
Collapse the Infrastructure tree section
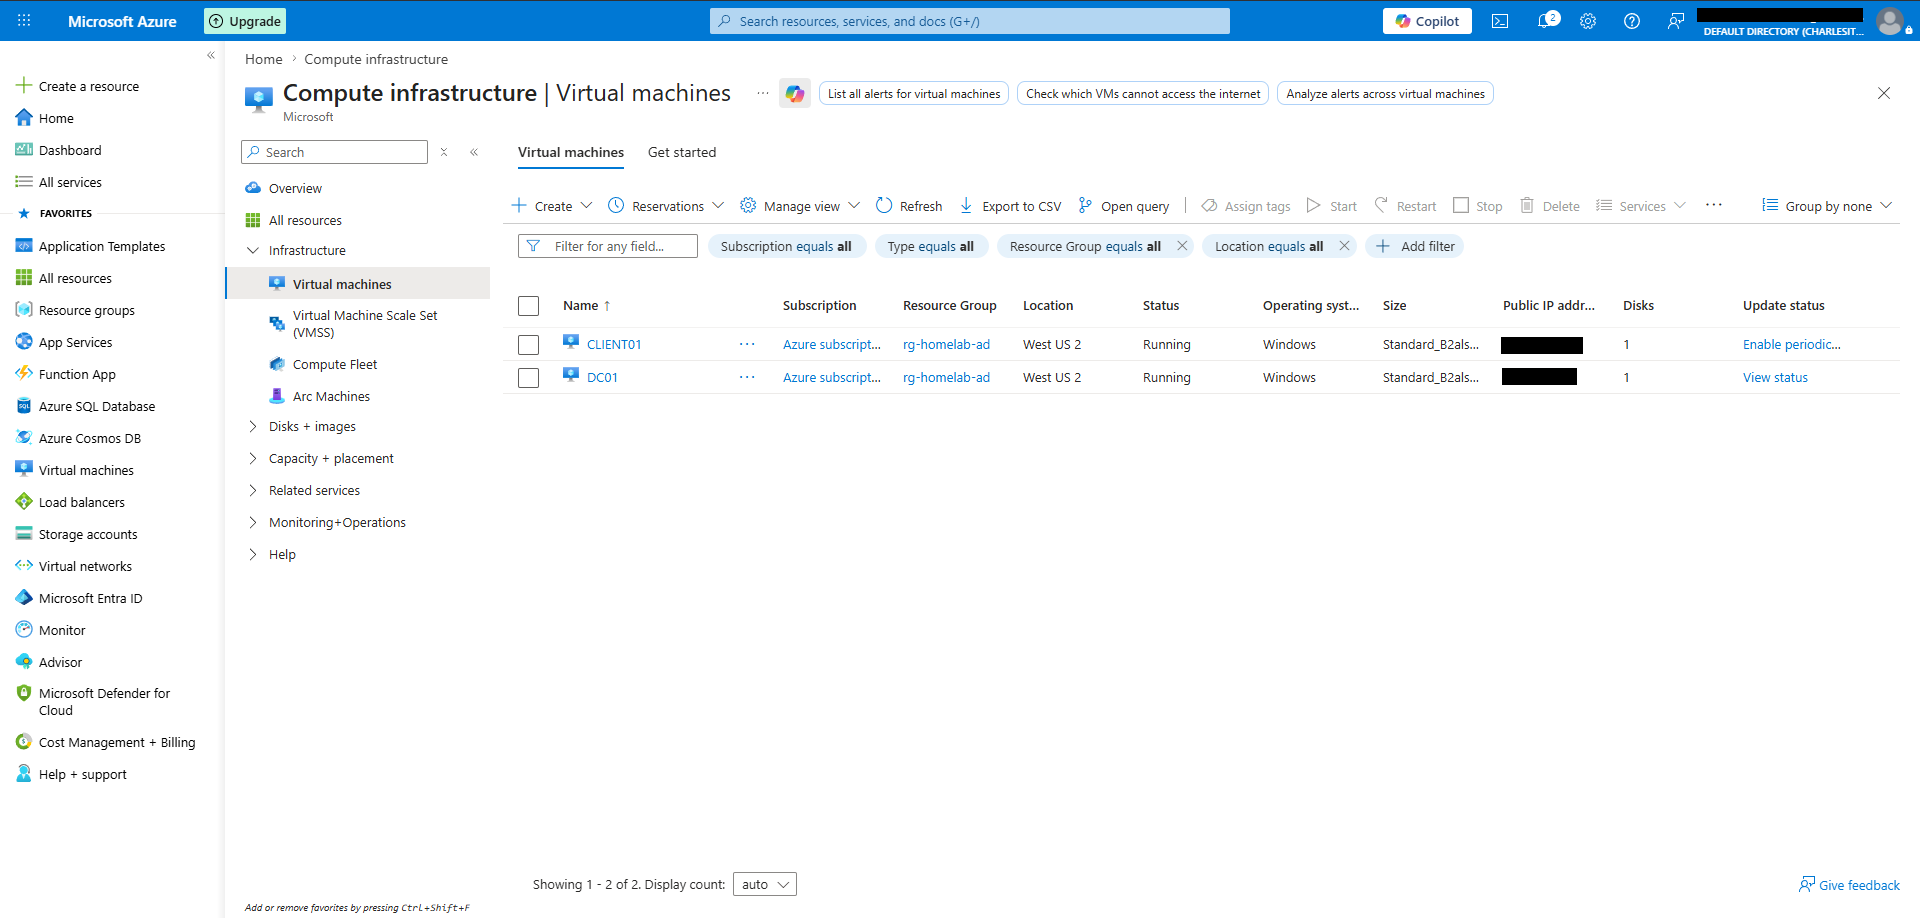(x=253, y=250)
